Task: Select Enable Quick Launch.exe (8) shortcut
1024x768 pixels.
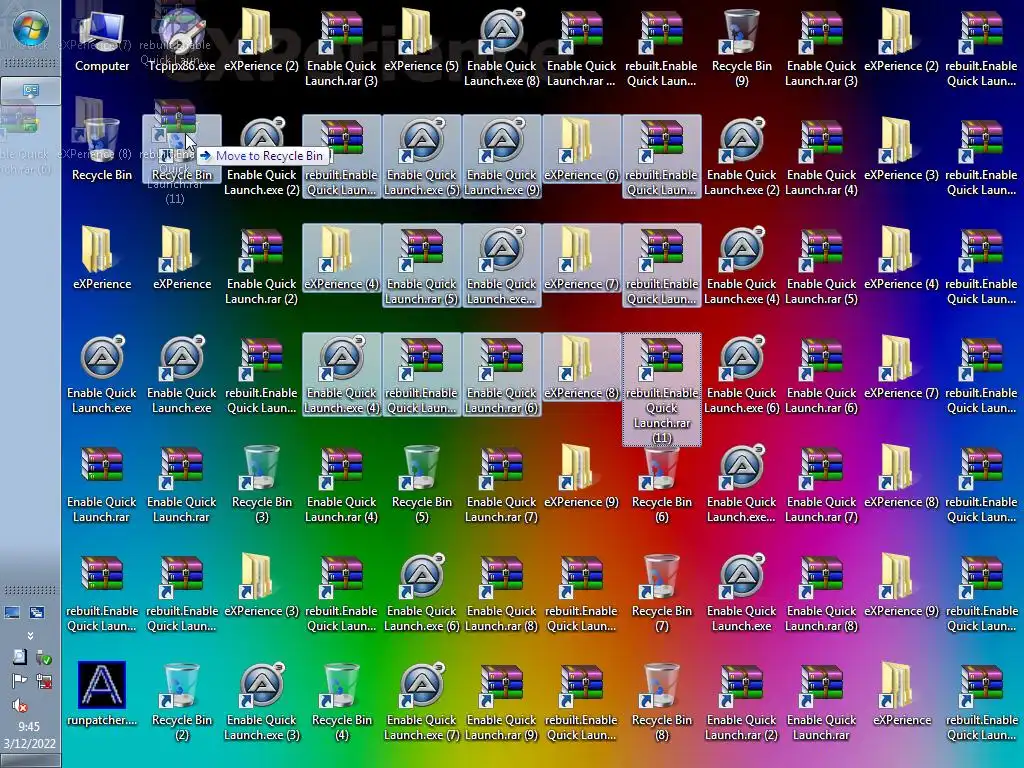Action: point(502,47)
